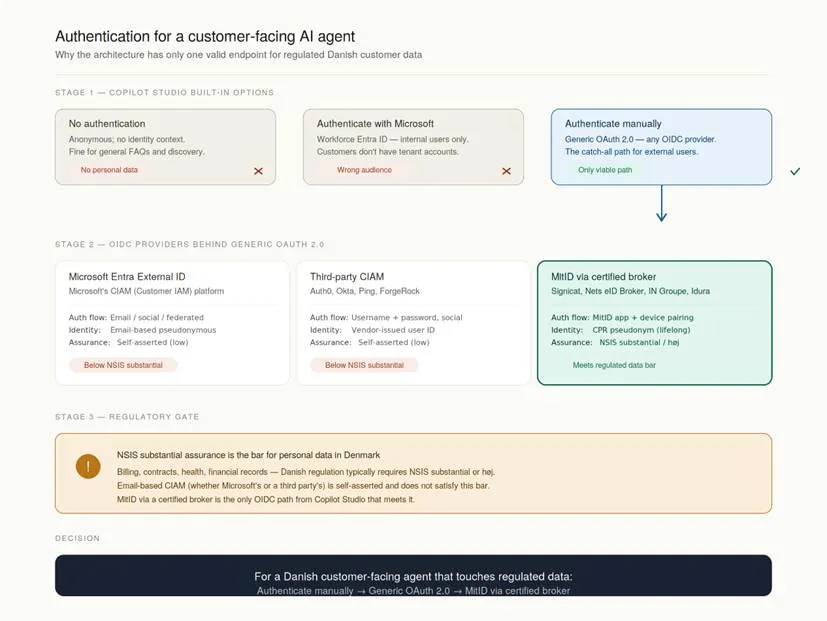The height and width of the screenshot is (621, 827).
Task: Click the 'No personal data' tag
Action: [109, 170]
